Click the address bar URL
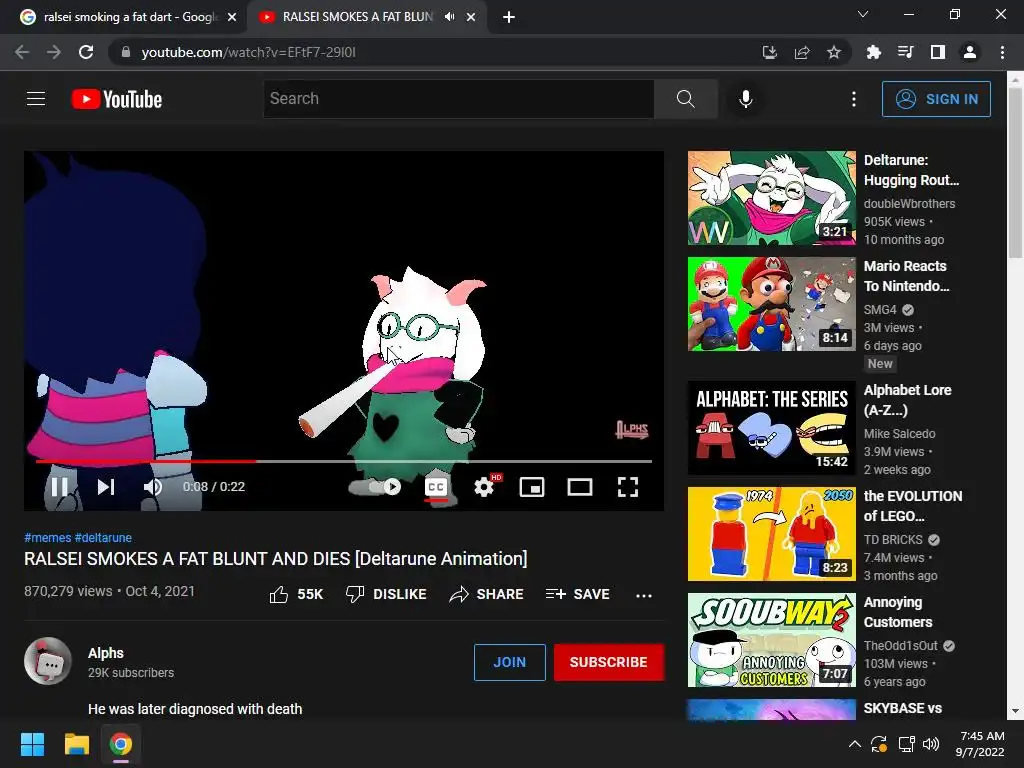The image size is (1024, 768). point(249,52)
